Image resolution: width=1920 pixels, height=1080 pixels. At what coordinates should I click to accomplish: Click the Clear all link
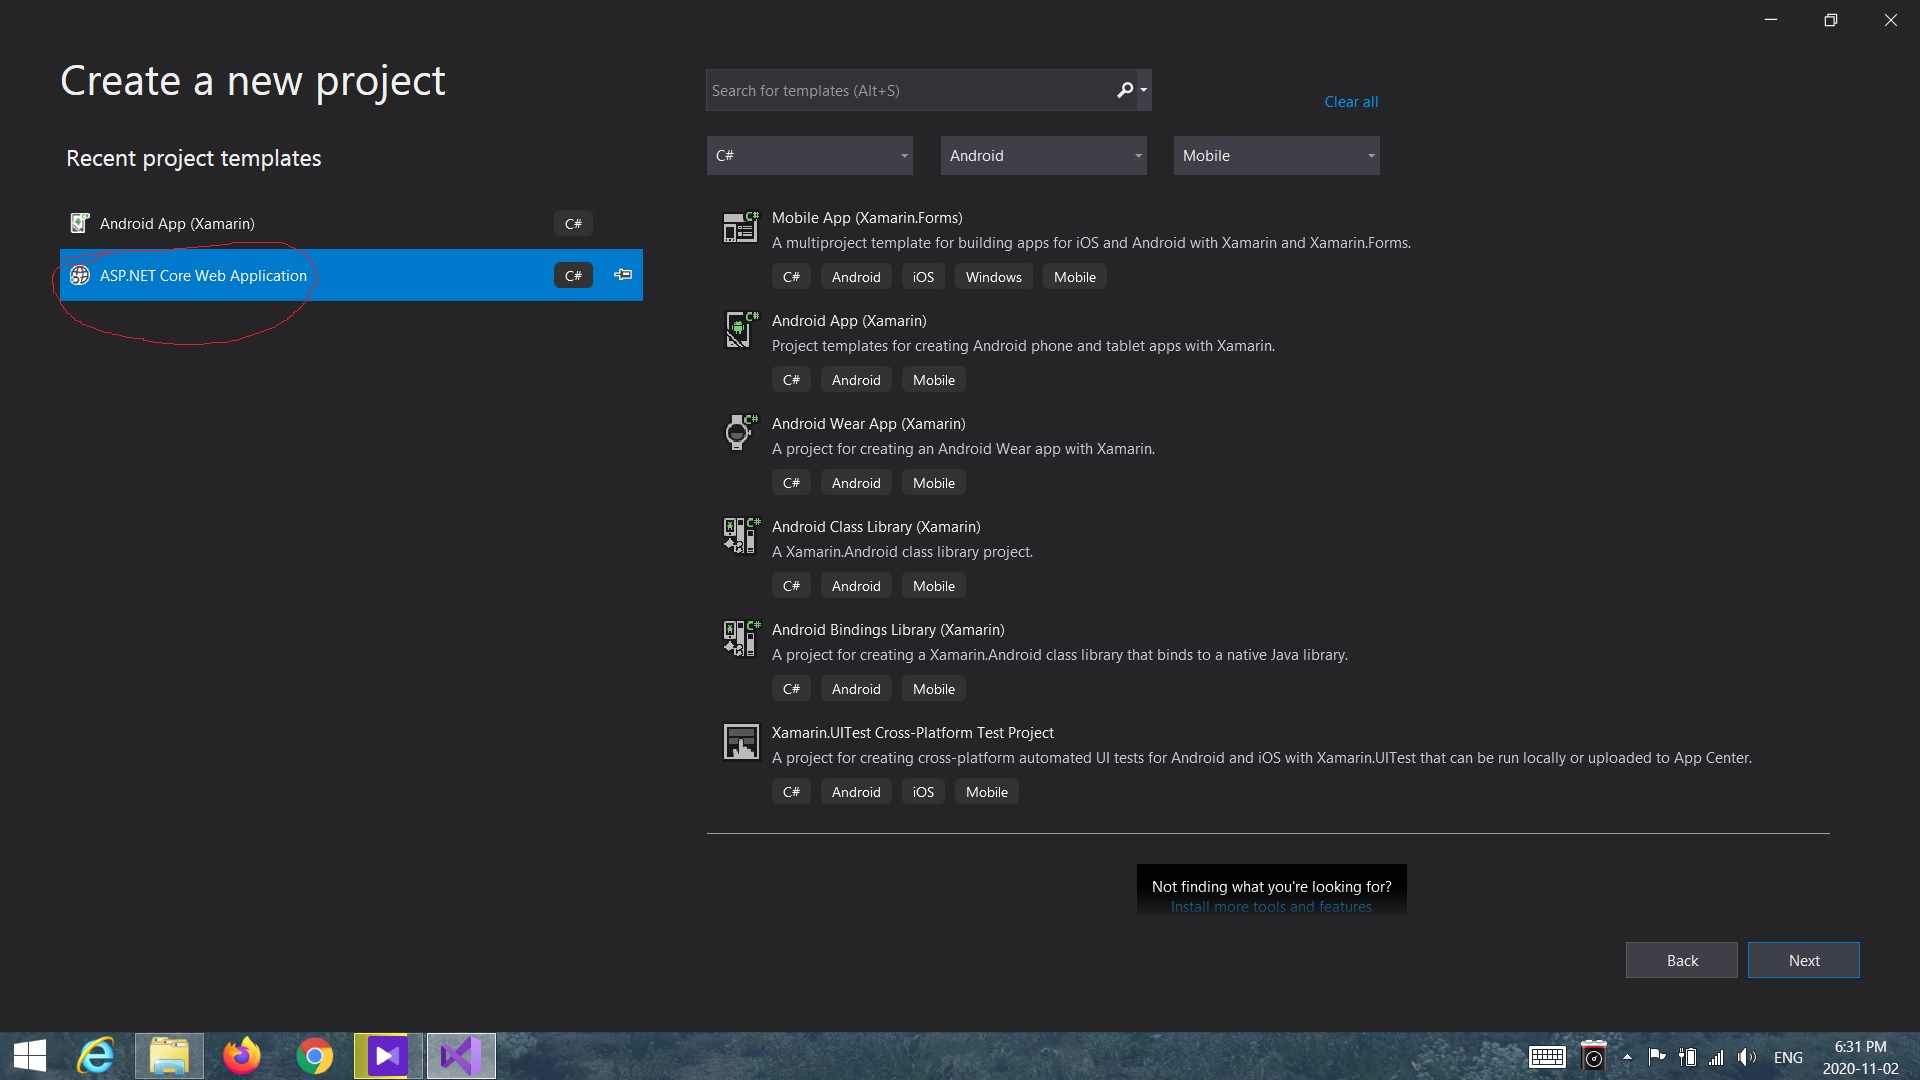pyautogui.click(x=1351, y=102)
